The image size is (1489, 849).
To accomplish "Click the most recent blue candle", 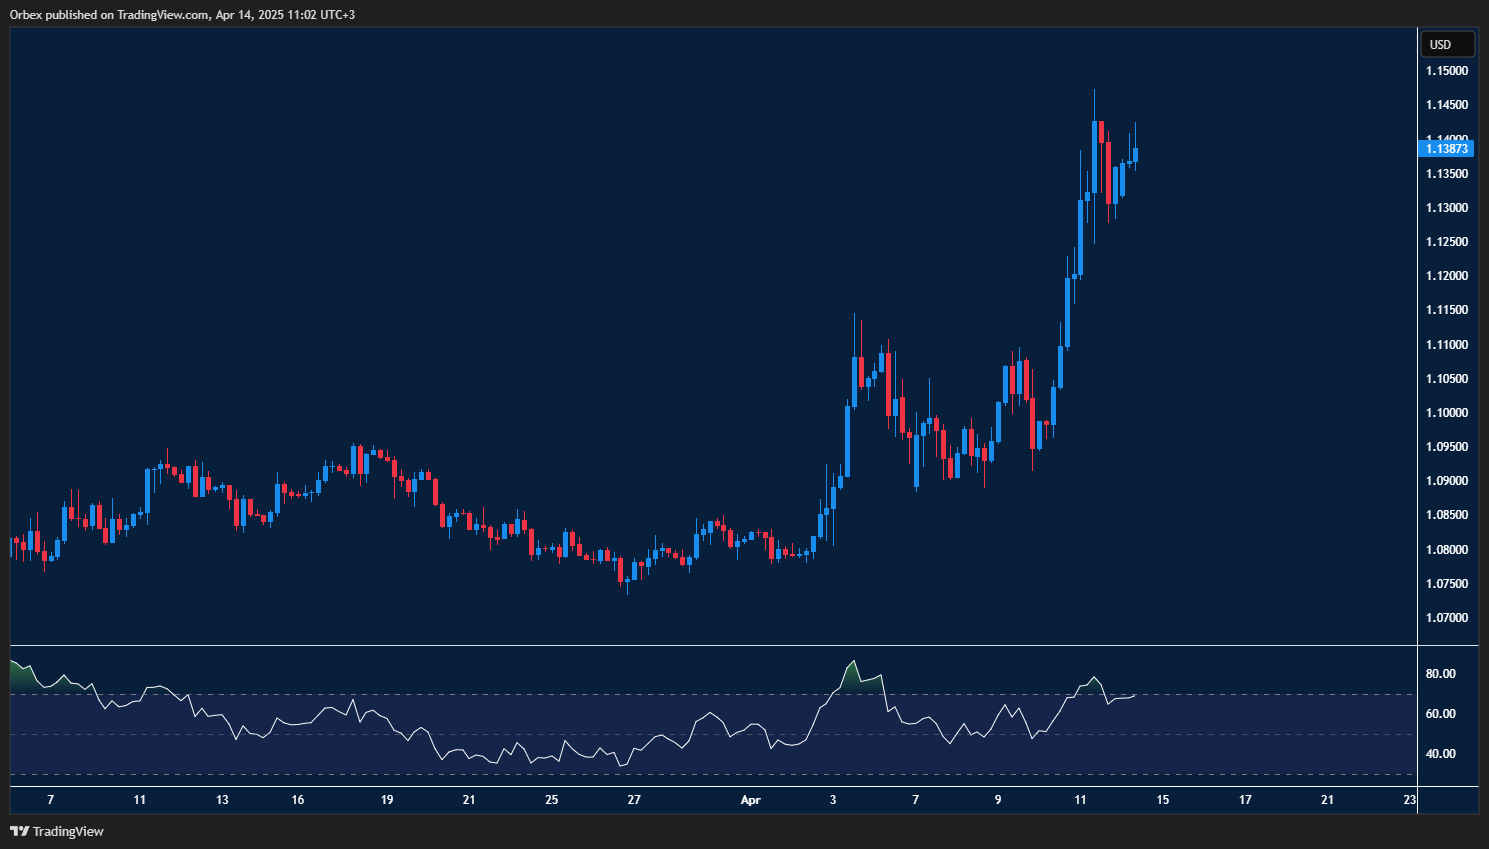I will tap(1135, 155).
